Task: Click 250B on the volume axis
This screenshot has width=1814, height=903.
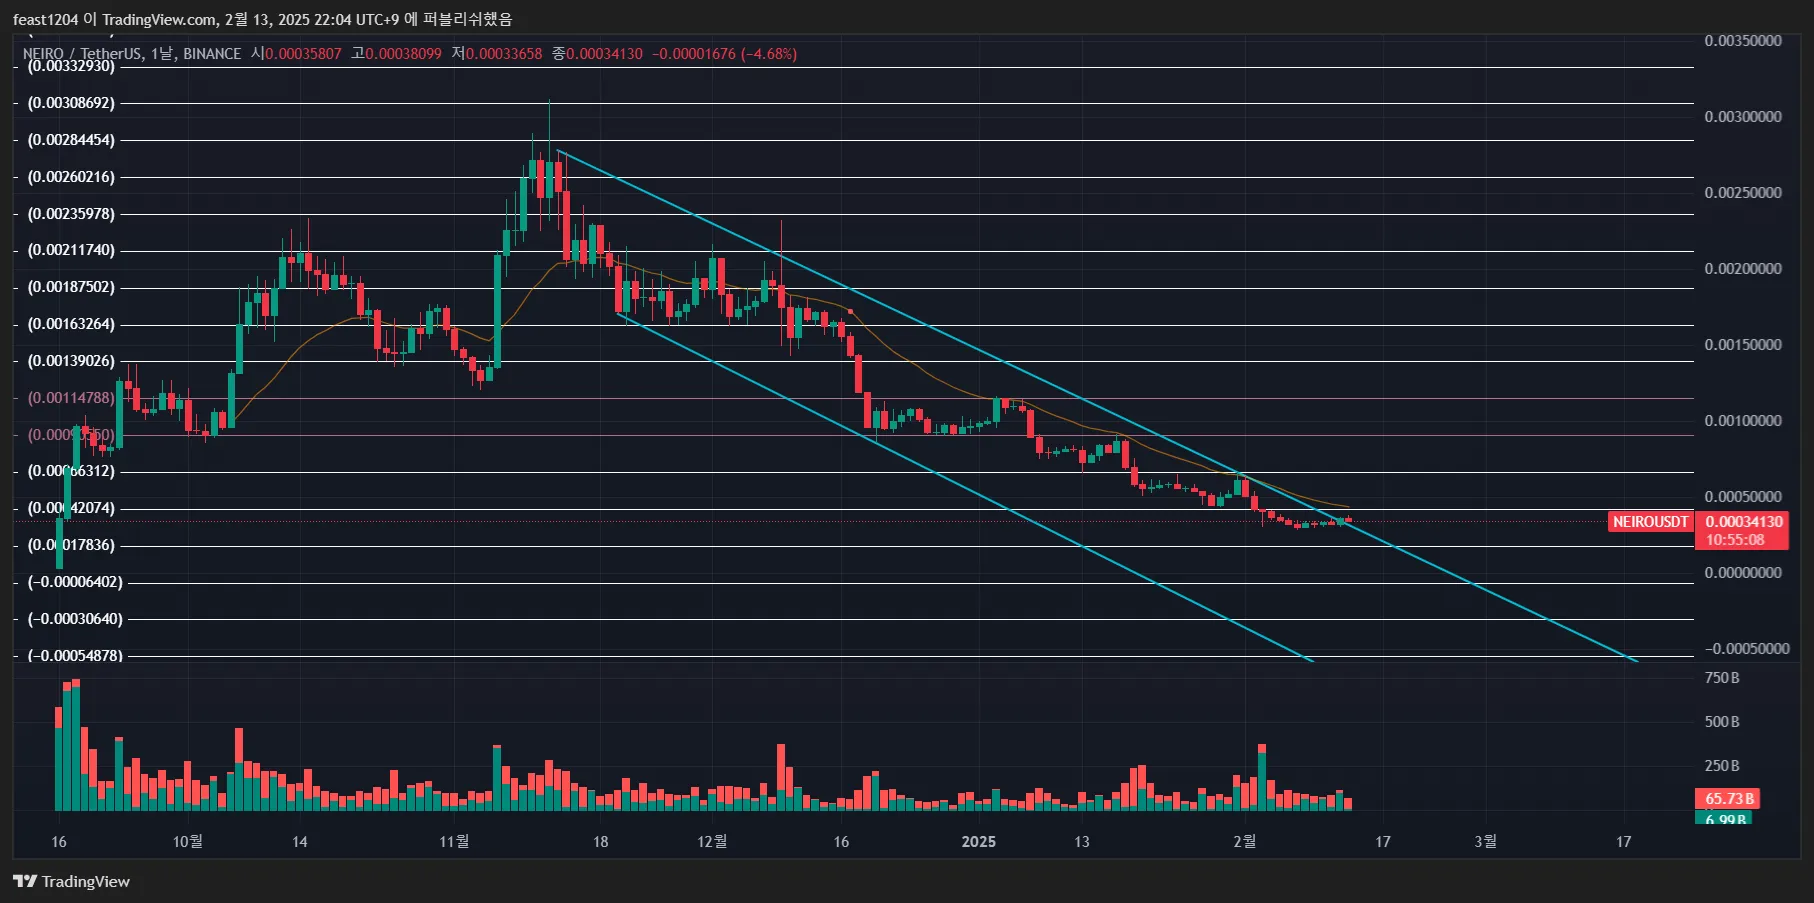Action: coord(1722,766)
